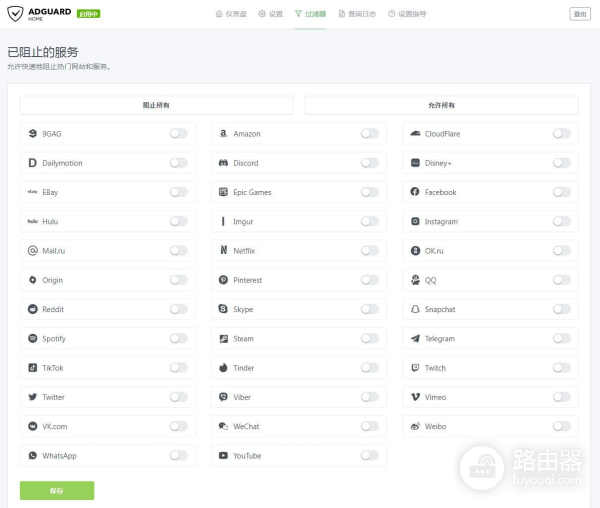This screenshot has height=508, width=600.
Task: Click the 允许所有 allow all button
Action: click(442, 105)
